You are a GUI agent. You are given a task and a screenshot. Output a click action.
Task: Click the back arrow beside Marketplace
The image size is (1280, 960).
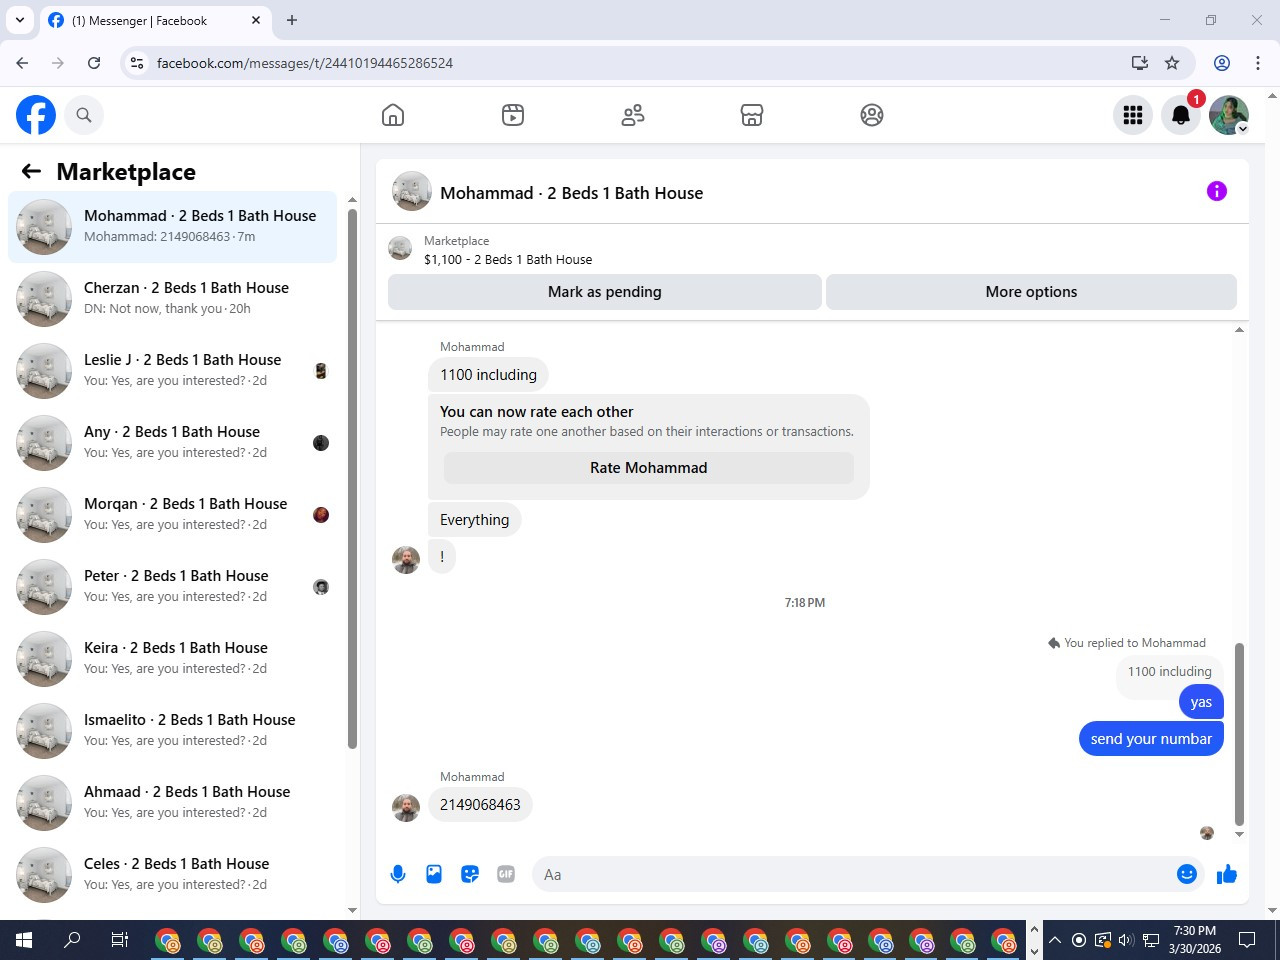coord(31,171)
